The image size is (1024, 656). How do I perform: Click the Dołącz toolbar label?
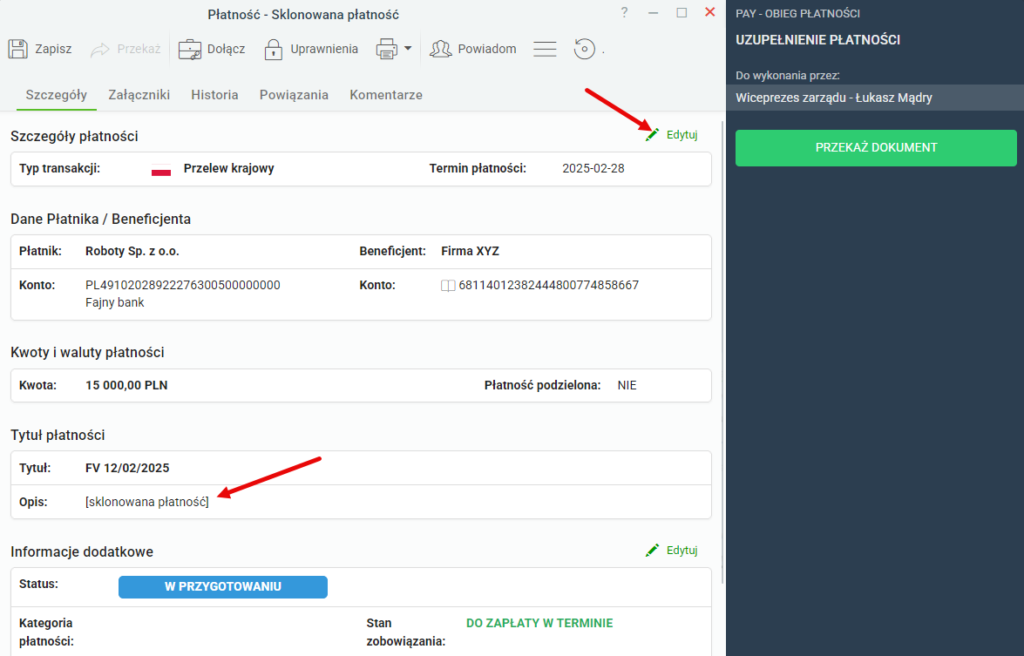pos(226,49)
